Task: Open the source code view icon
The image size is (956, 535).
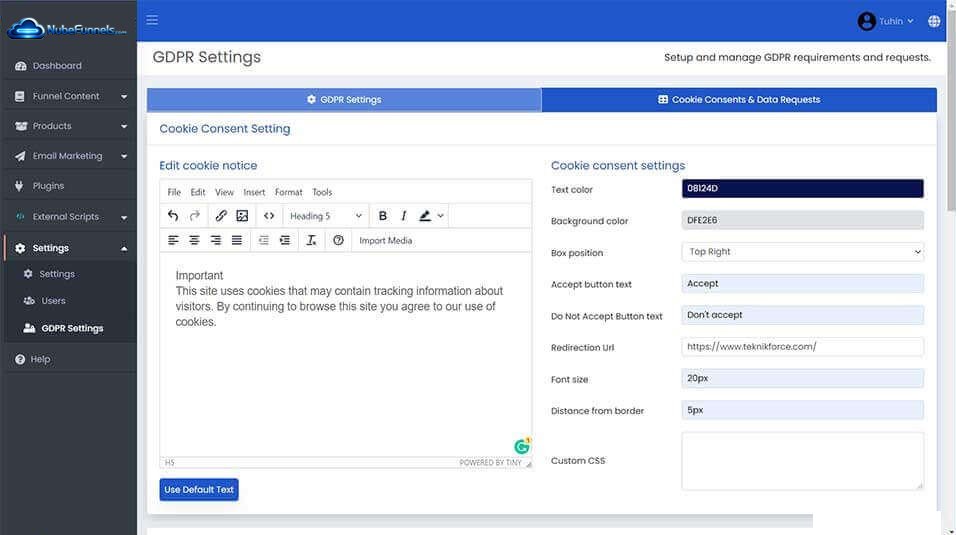Action: pos(269,216)
